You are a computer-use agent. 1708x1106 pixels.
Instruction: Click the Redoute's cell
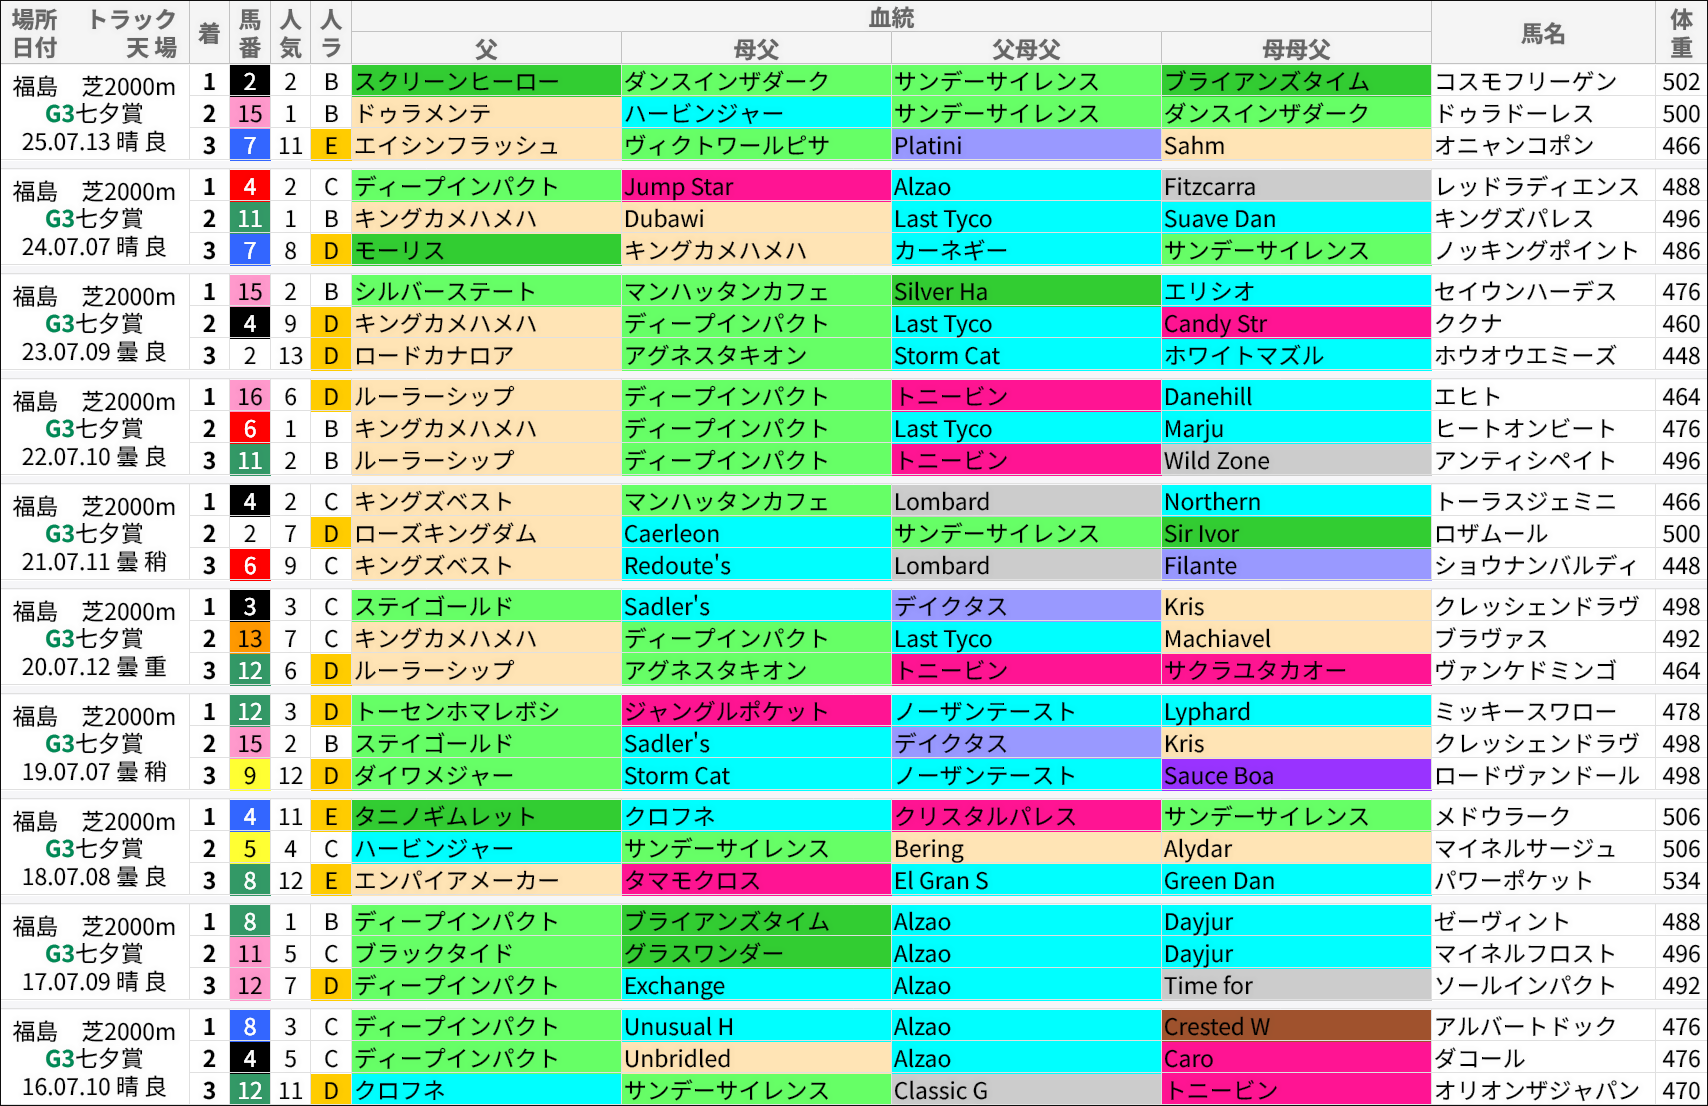point(756,565)
